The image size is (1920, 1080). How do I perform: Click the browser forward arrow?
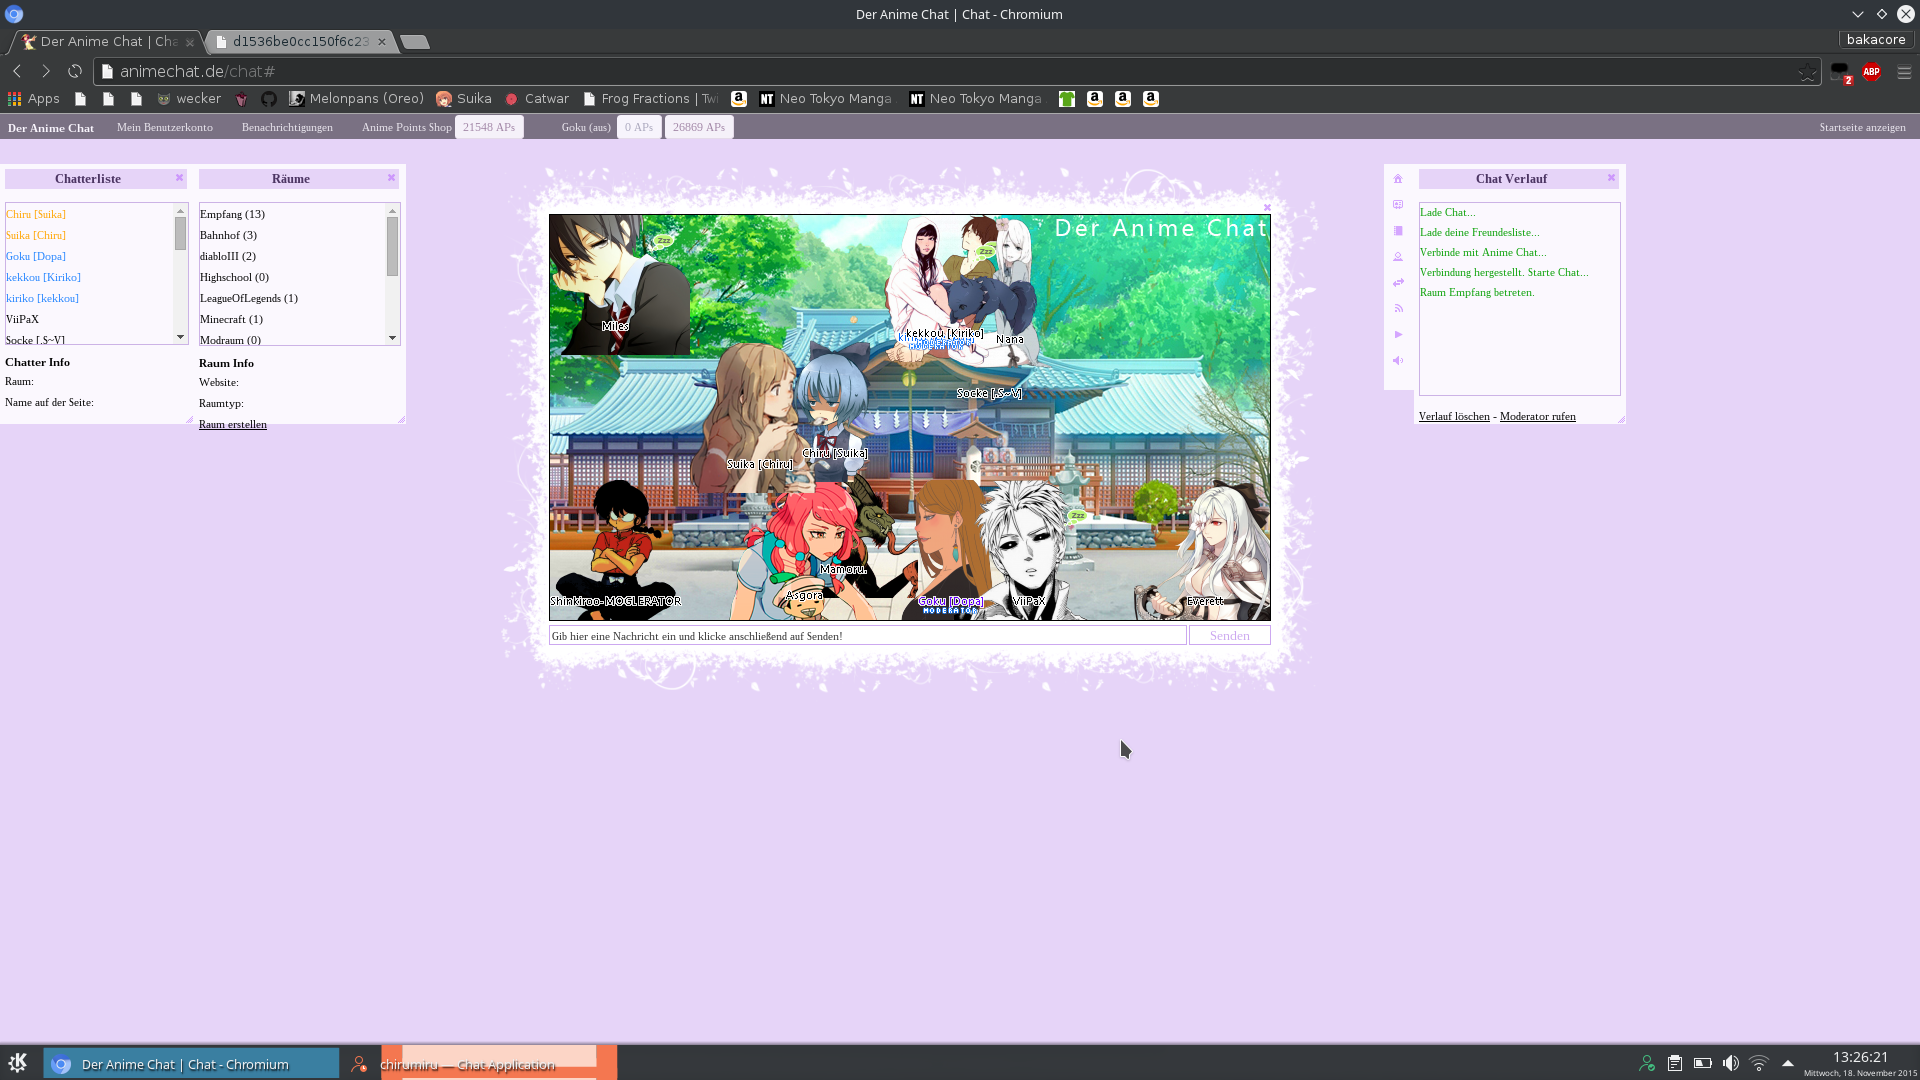[45, 71]
